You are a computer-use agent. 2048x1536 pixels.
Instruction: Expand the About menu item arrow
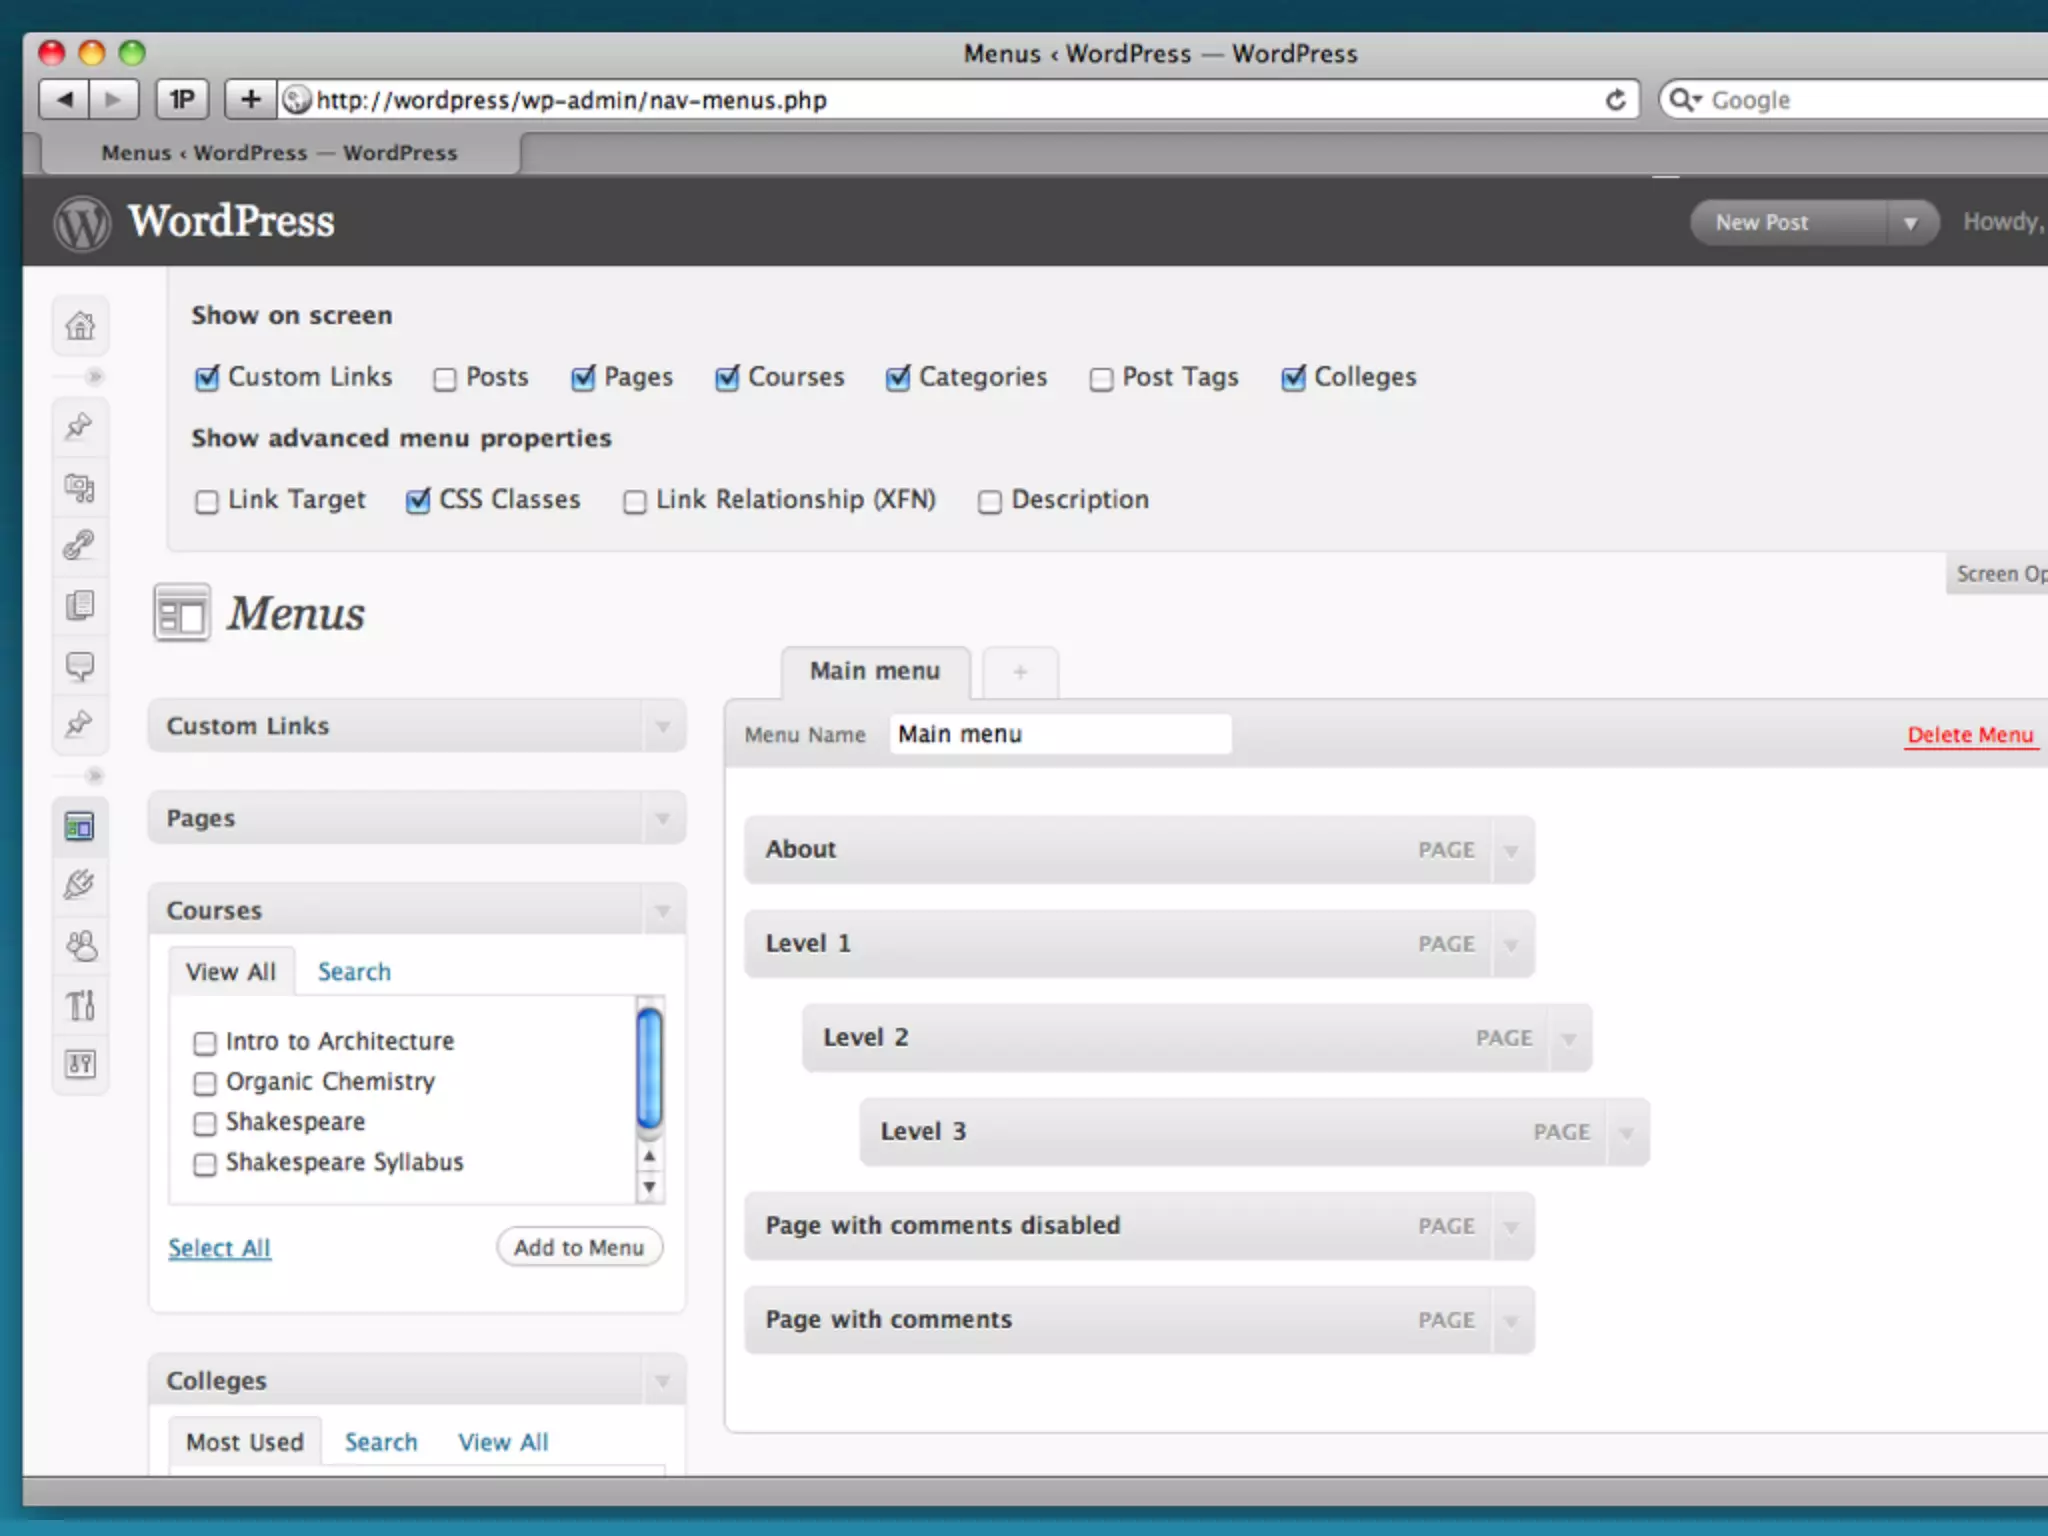(1511, 851)
